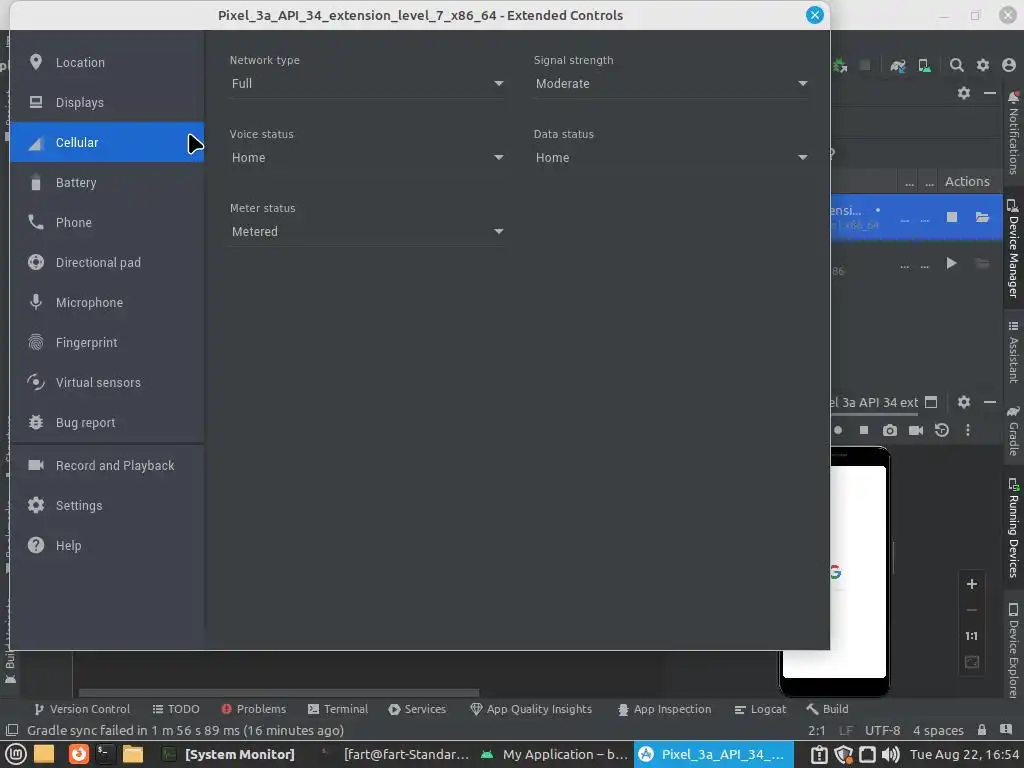The width and height of the screenshot is (1024, 768).
Task: Open the Directional pad controls
Action: coord(107,263)
